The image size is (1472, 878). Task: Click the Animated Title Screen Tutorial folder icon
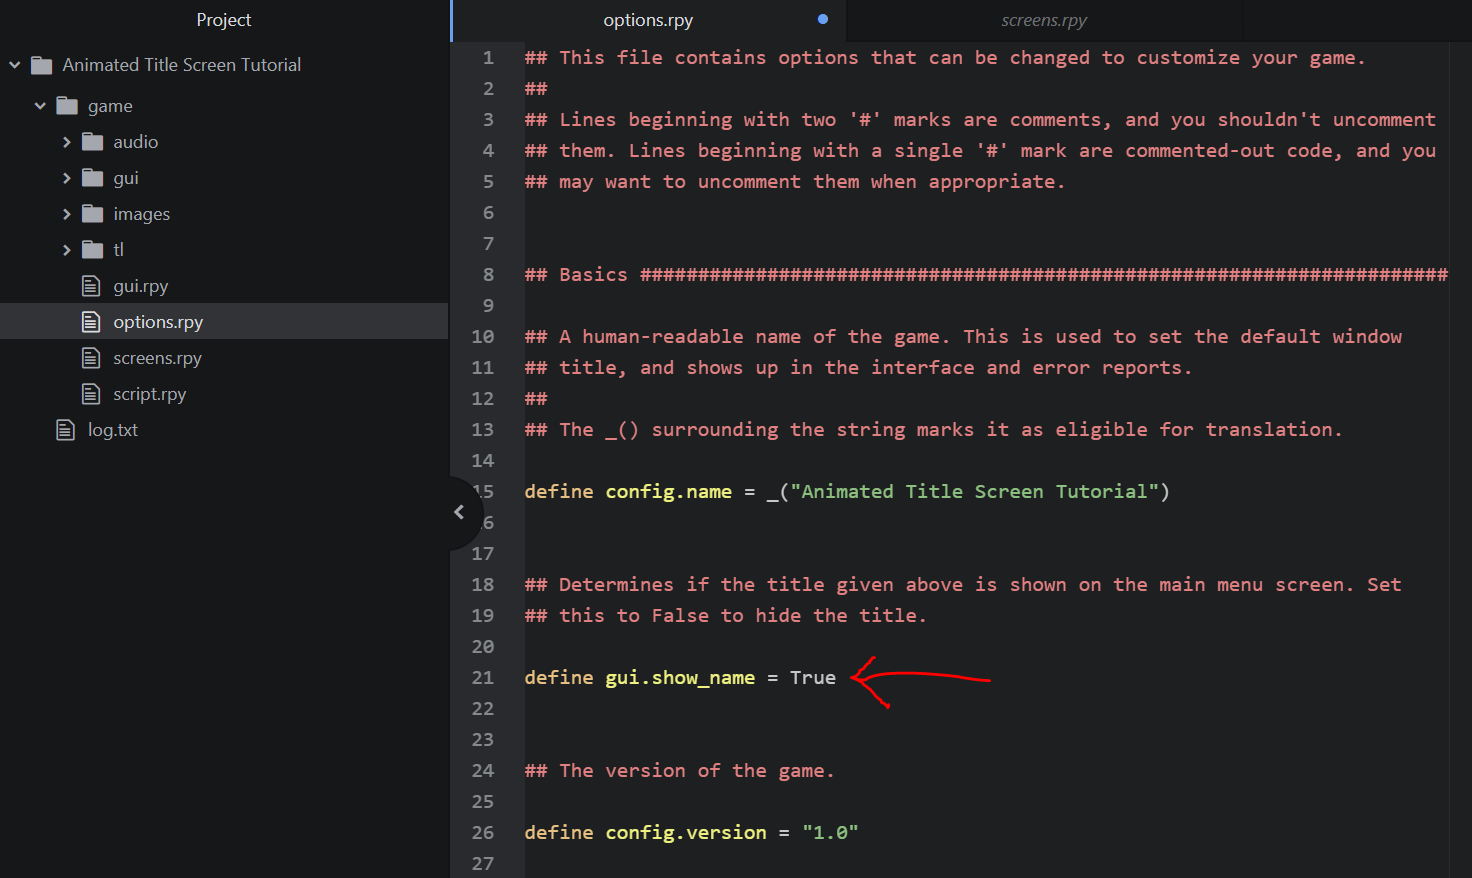pyautogui.click(x=42, y=65)
